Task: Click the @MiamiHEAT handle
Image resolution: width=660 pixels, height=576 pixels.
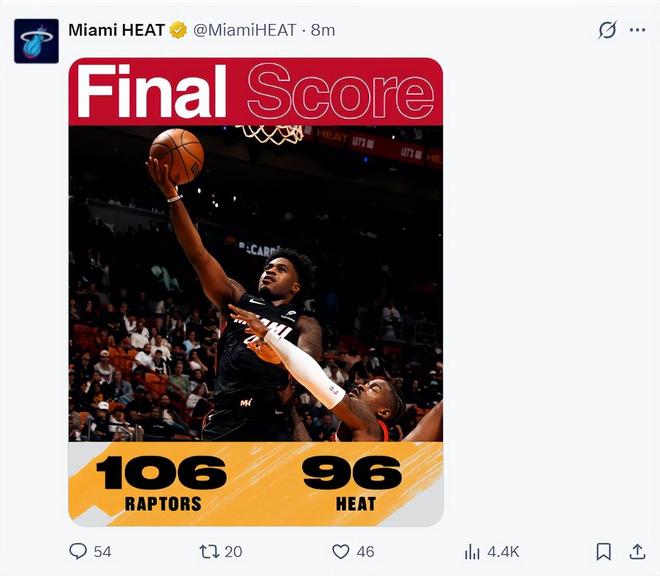Action: pyautogui.click(x=245, y=30)
